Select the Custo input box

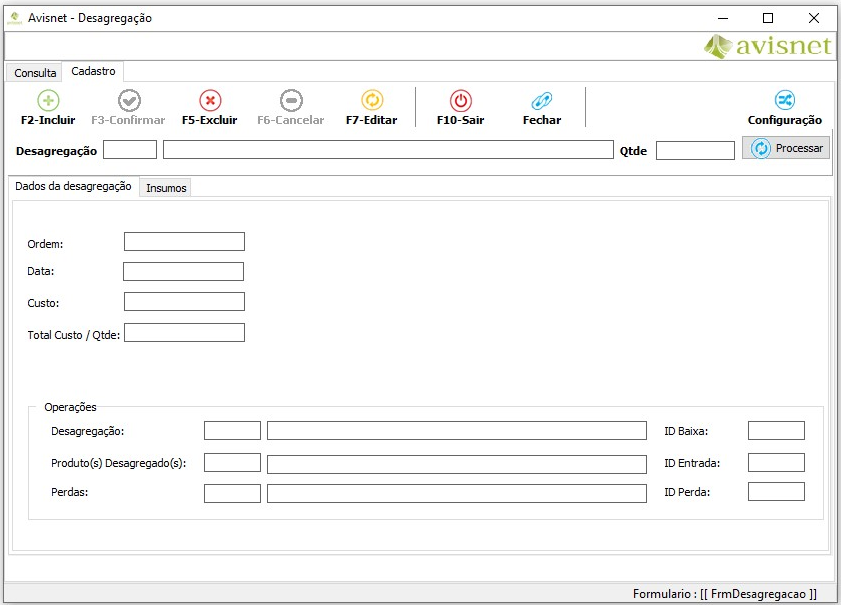pos(184,302)
